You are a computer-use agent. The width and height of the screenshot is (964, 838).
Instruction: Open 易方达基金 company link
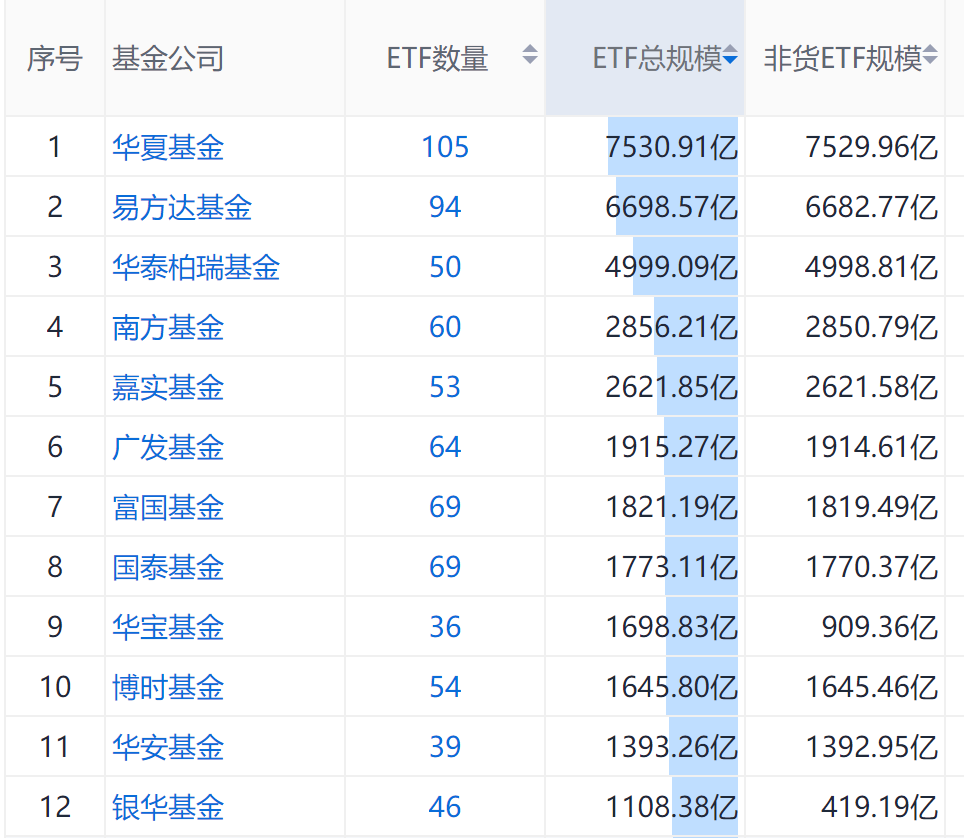click(182, 207)
